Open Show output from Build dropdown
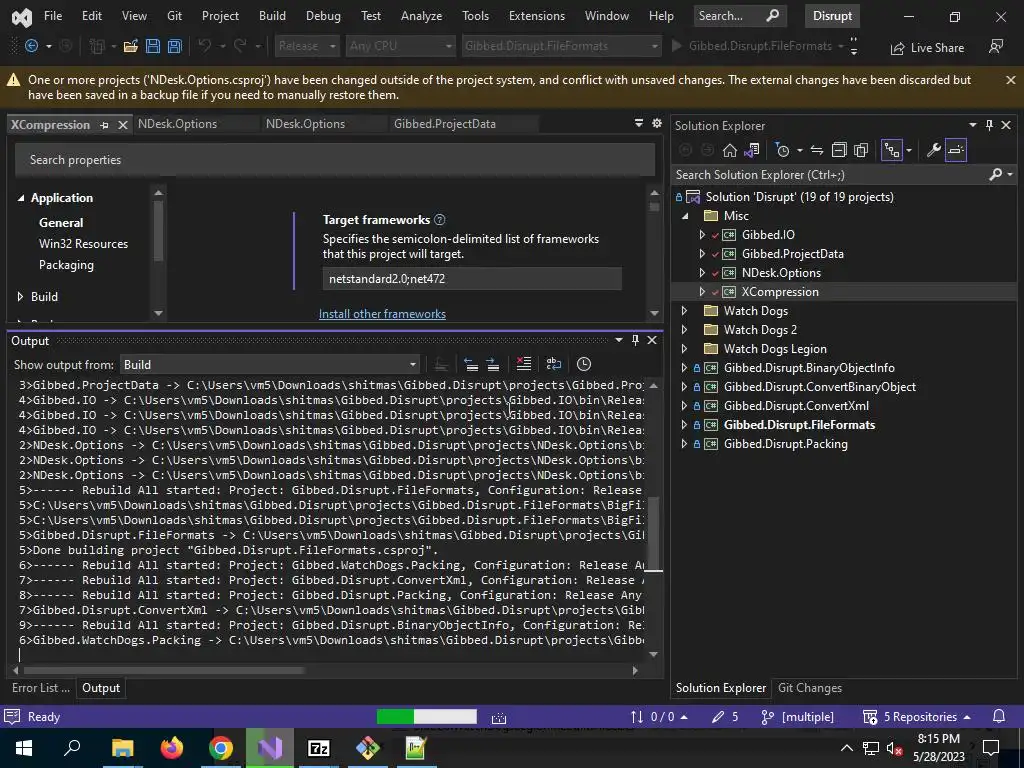Screen dimensions: 1024x768 click(270, 364)
